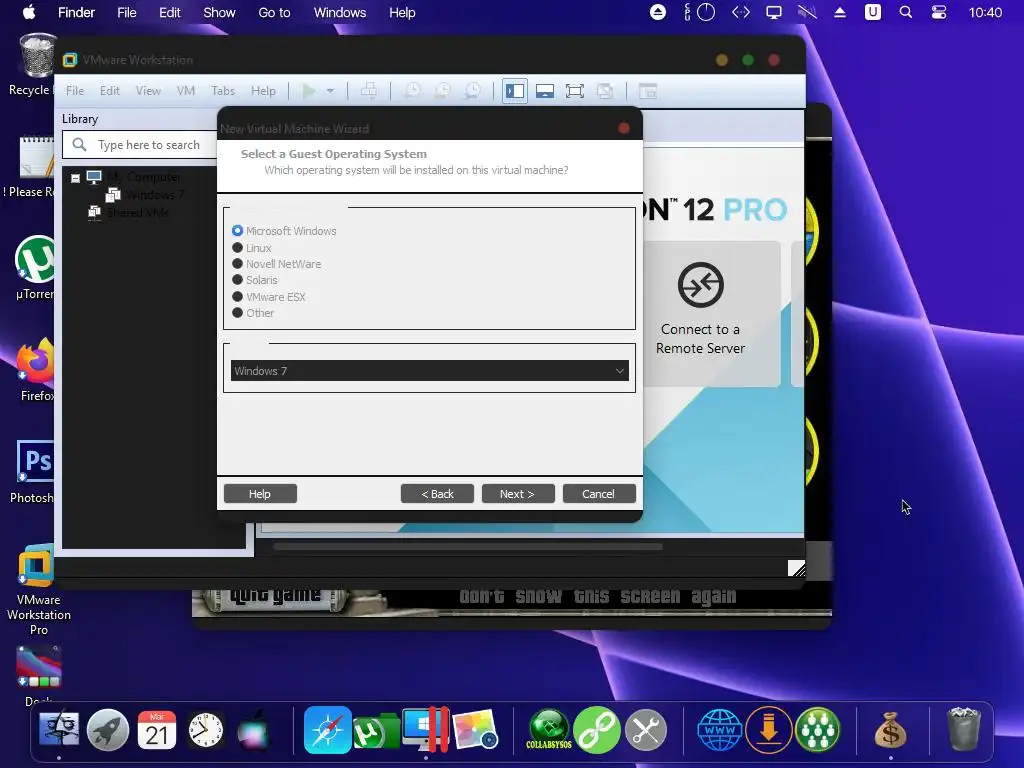Click VMware window resize grip corner

[x=796, y=568]
